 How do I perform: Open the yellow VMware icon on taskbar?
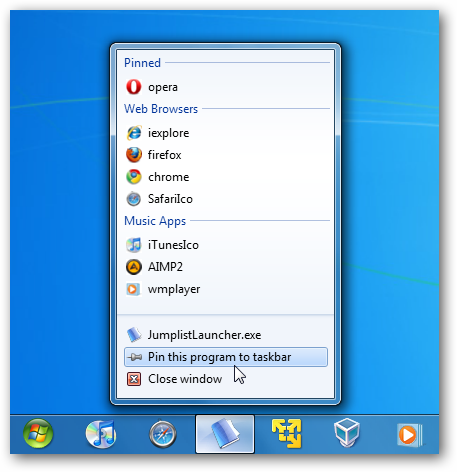pos(287,434)
